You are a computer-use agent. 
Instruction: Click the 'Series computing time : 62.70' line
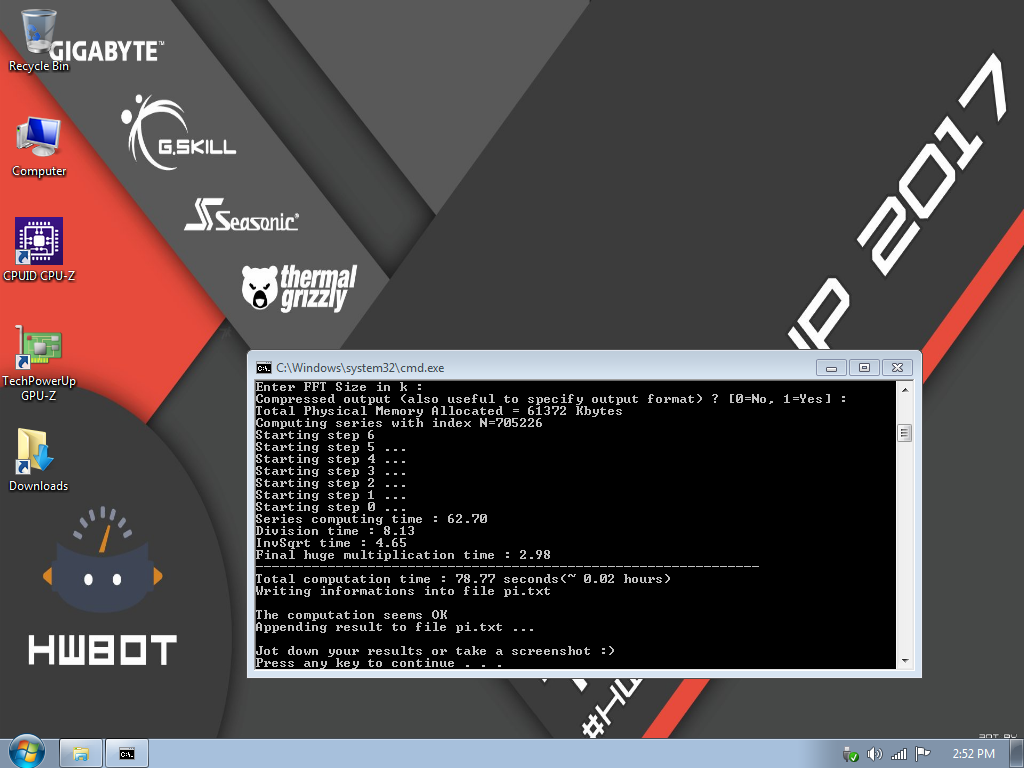point(372,519)
